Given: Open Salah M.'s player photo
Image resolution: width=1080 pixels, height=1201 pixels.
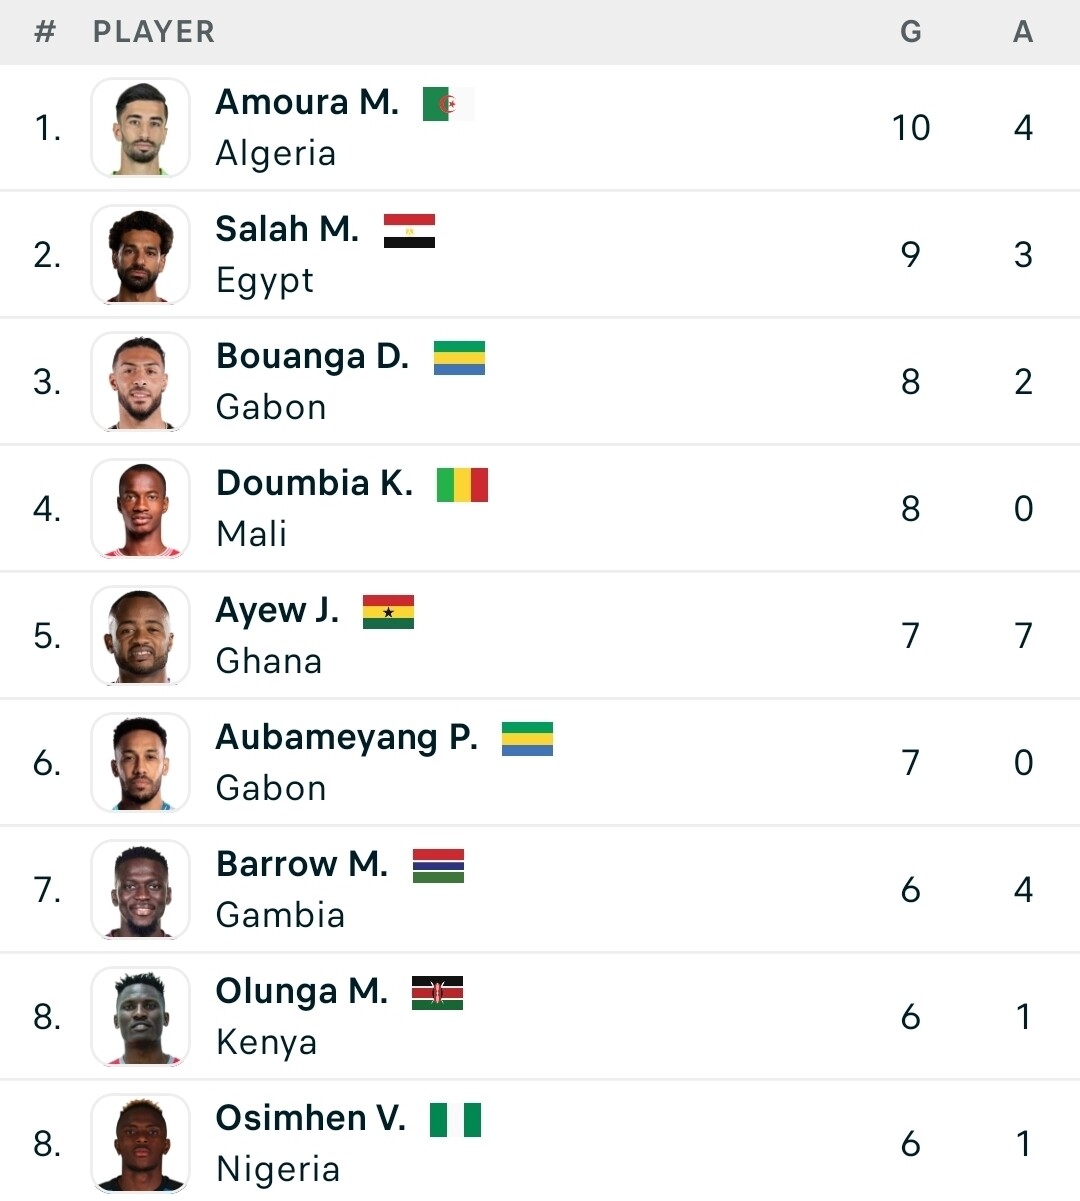Looking at the screenshot, I should [140, 255].
